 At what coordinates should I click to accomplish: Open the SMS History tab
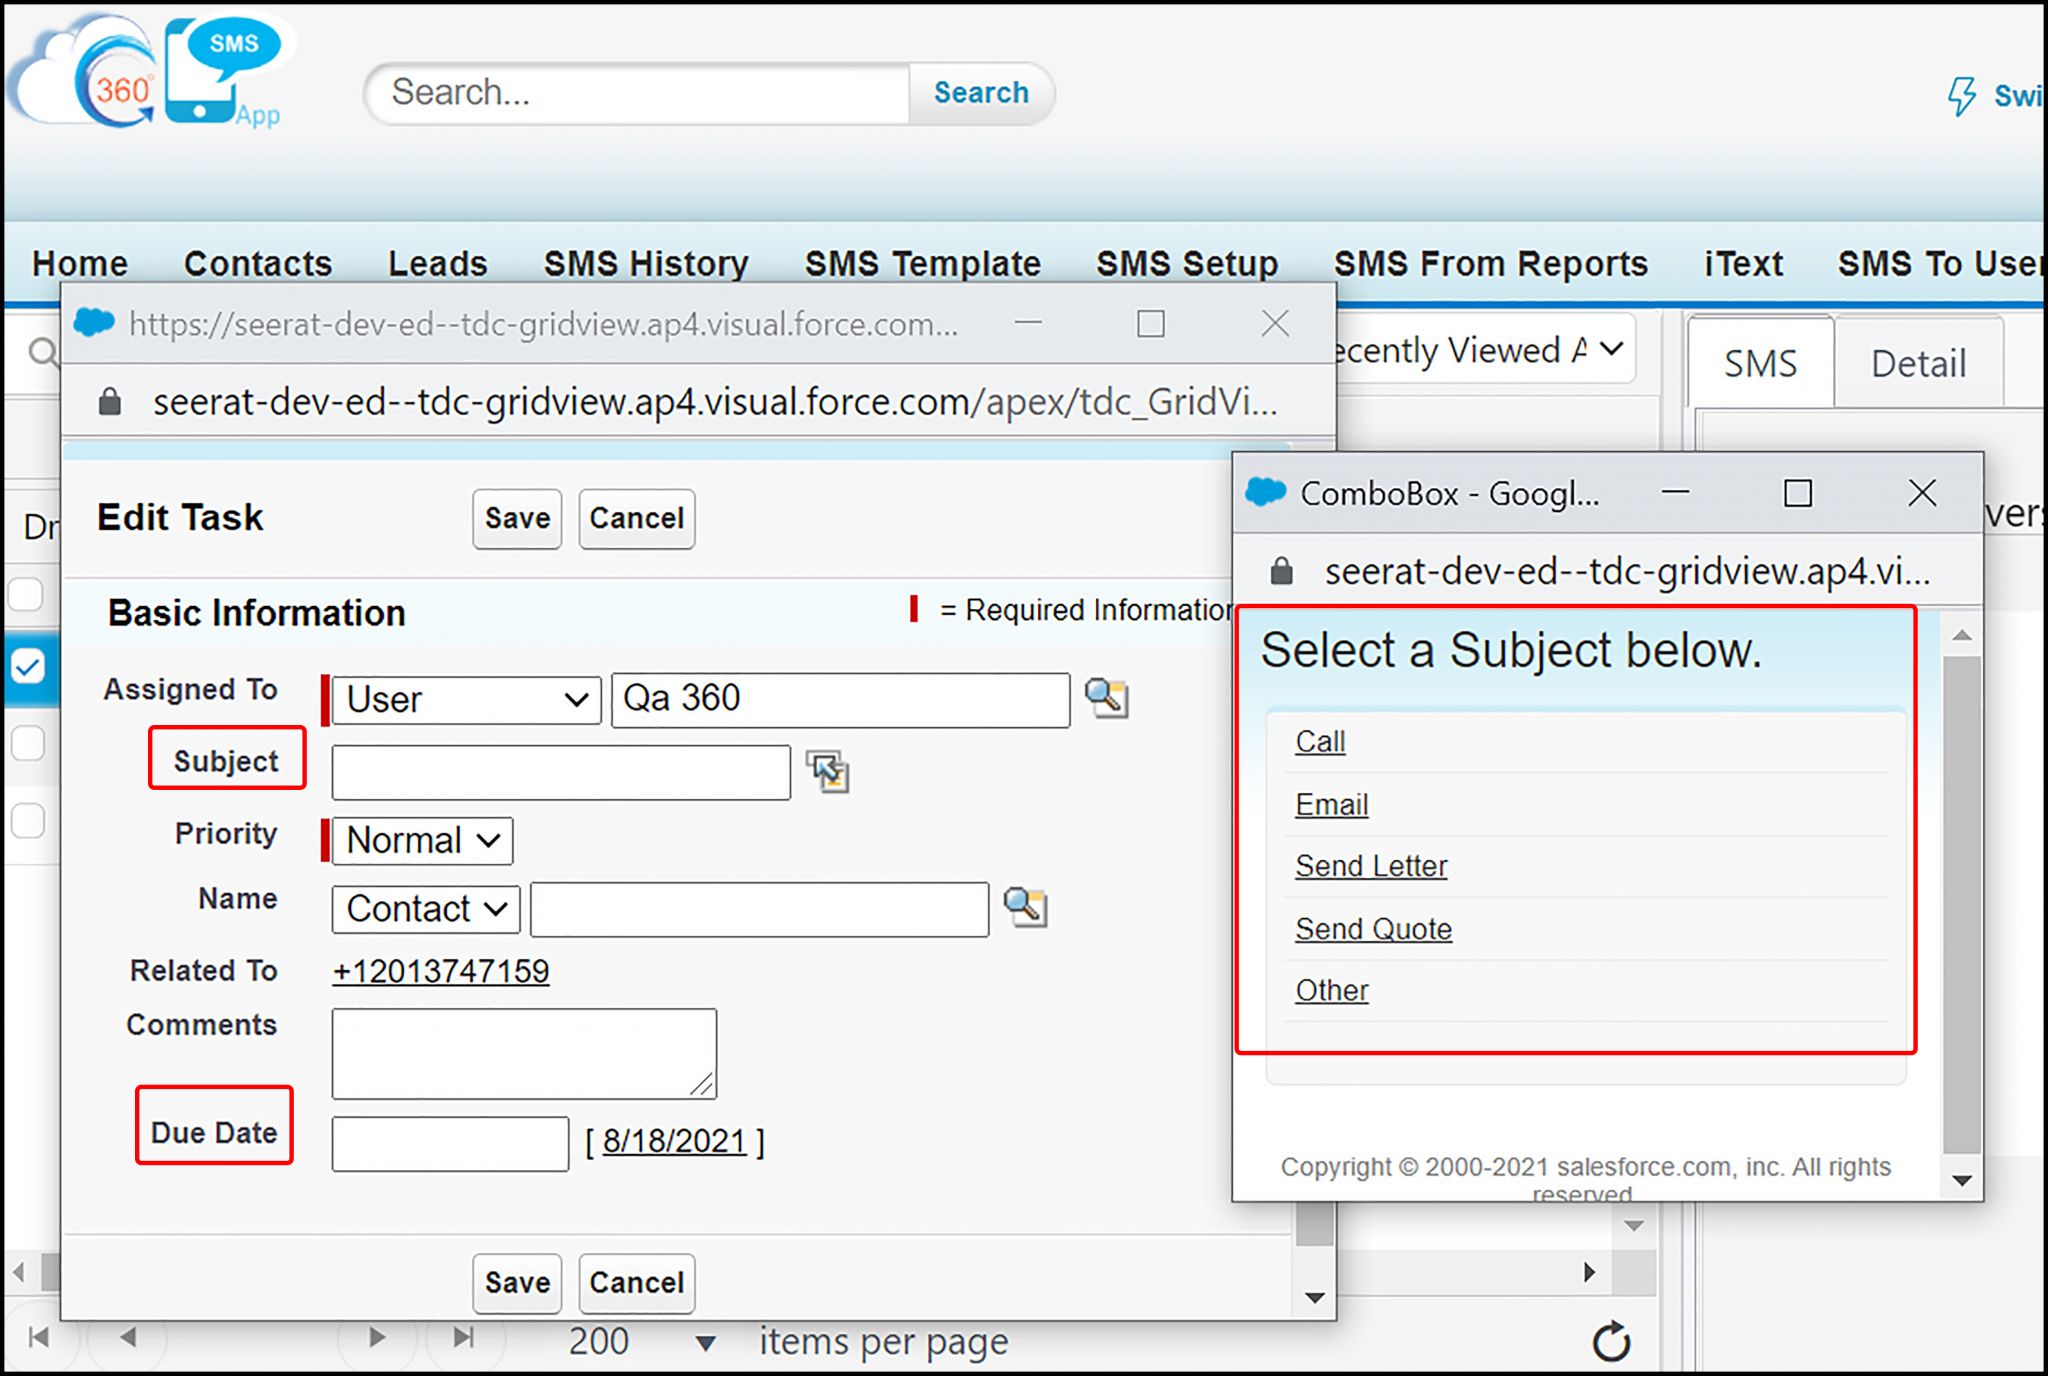646,263
